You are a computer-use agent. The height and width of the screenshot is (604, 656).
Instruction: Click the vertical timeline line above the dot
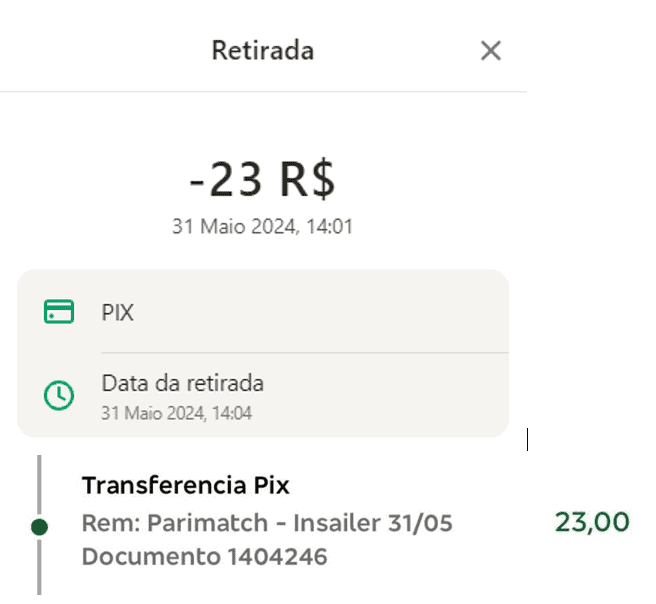tap(39, 486)
